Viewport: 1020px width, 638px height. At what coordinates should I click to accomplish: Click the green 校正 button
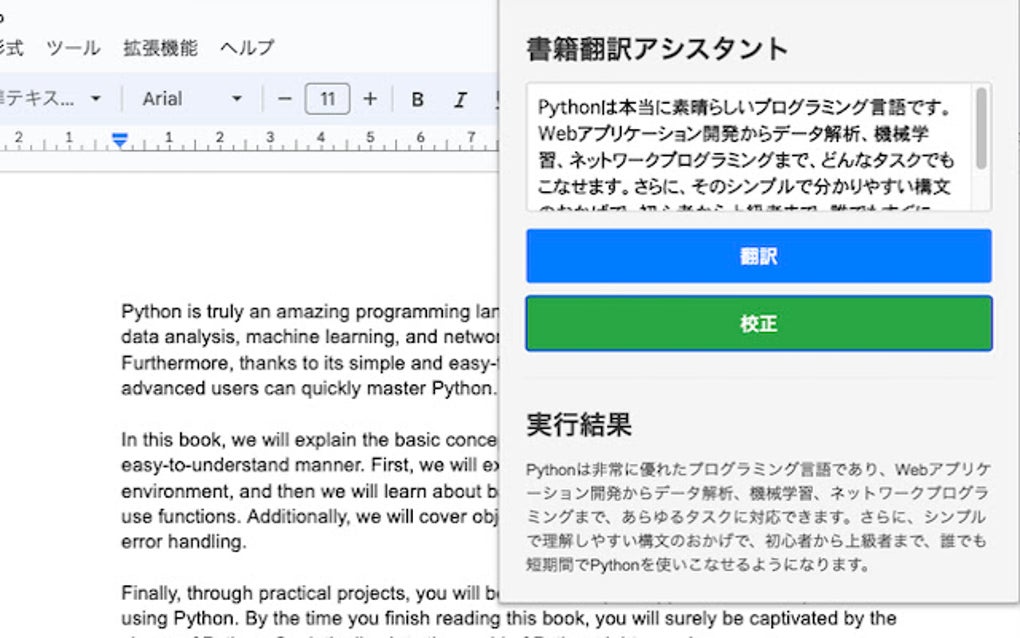[757, 323]
